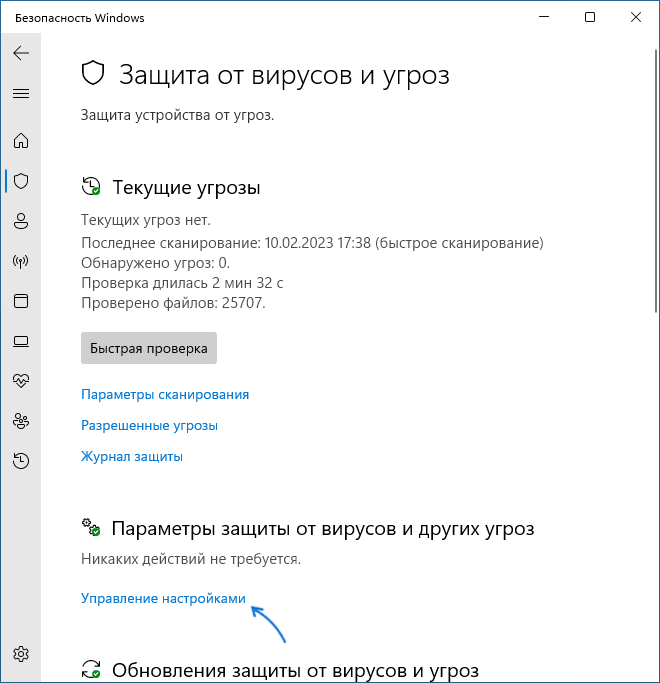Click the Текущие угрозы clock icon
This screenshot has height=683, width=660.
(91, 186)
